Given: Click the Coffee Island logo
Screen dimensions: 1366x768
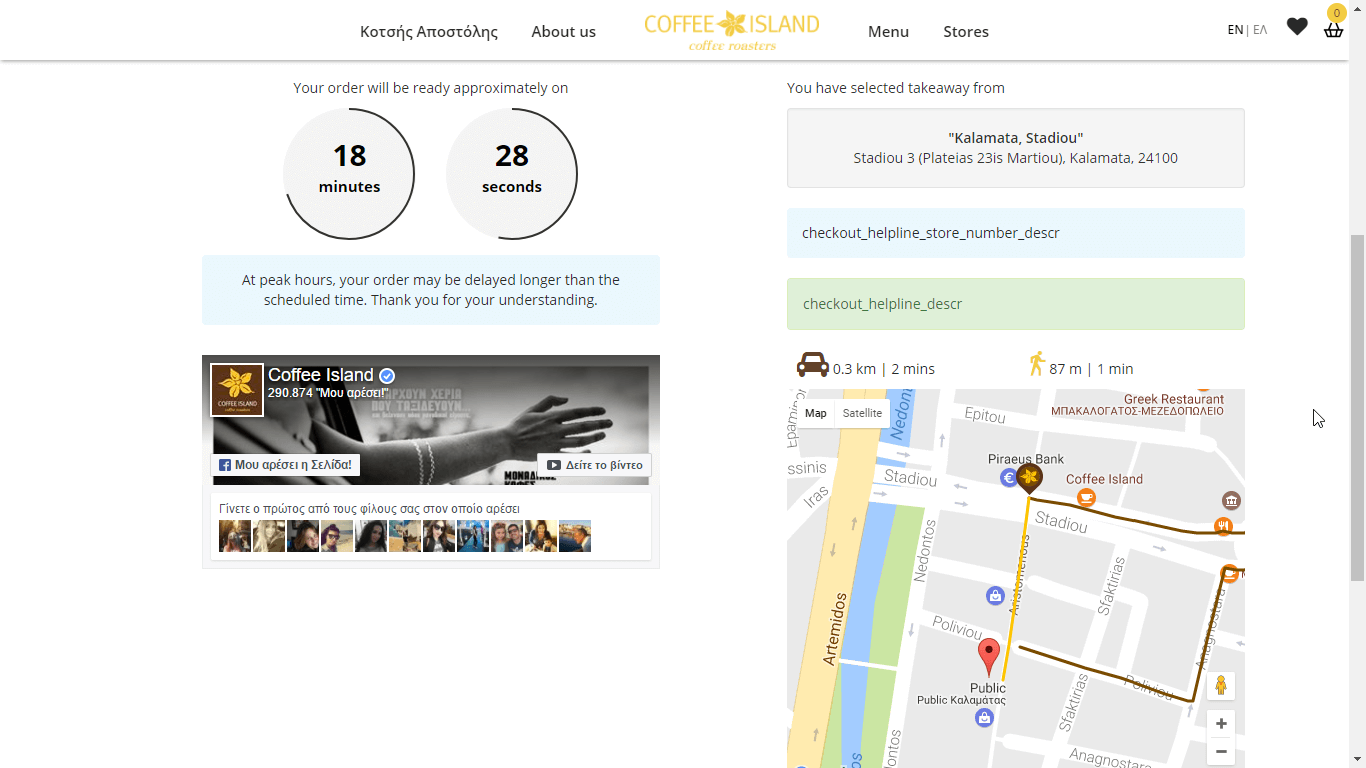Looking at the screenshot, I should pos(732,30).
